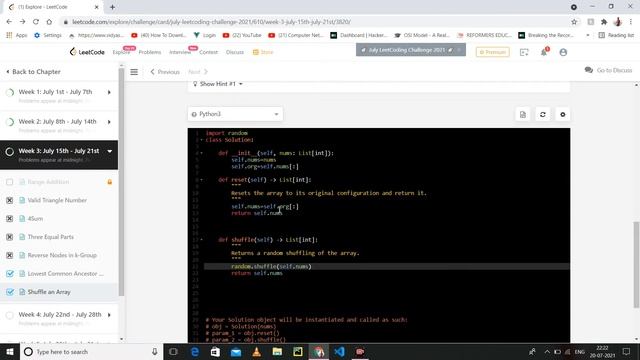Open Task View on the taskbar

pyautogui.click(x=173, y=352)
